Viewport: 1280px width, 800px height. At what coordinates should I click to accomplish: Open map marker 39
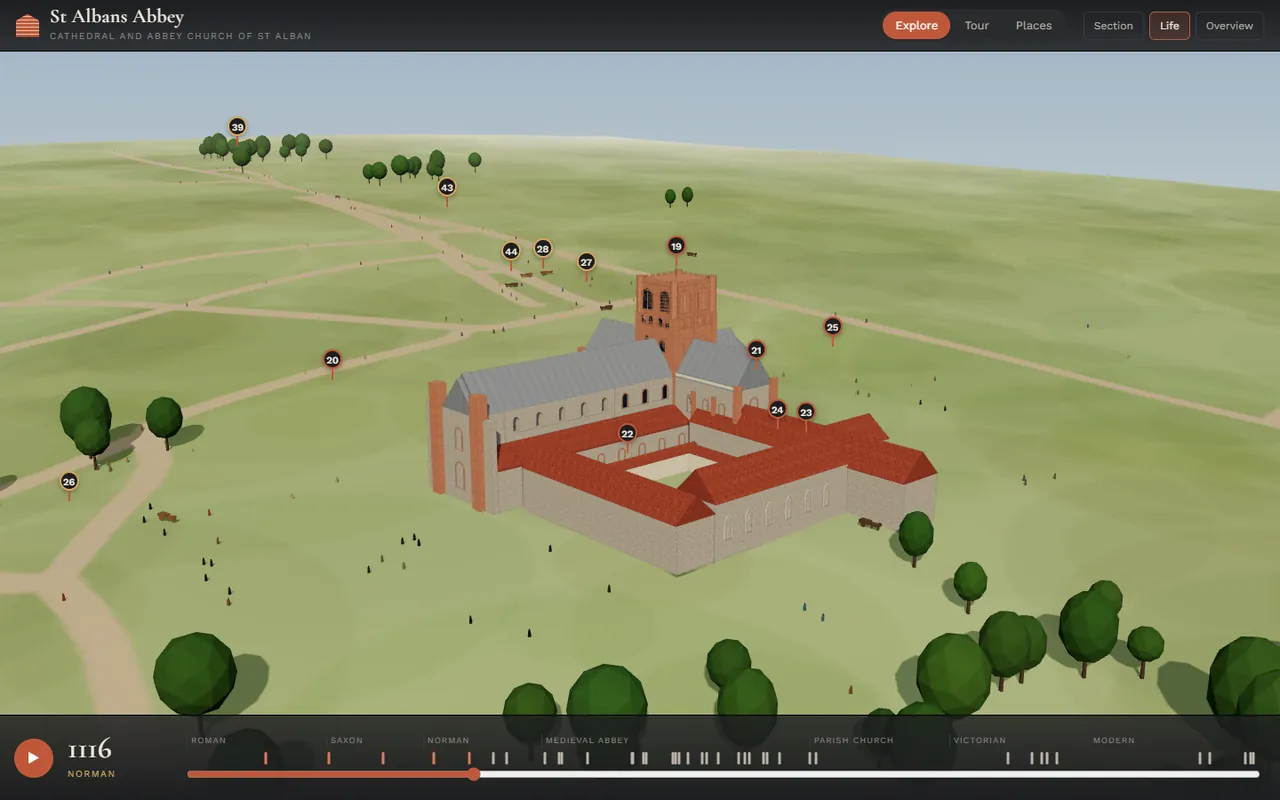tap(237, 127)
